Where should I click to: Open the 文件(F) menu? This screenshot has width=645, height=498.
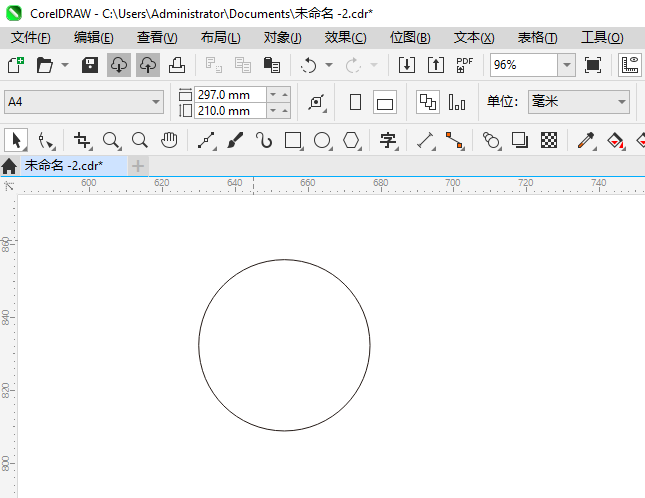click(x=31, y=38)
